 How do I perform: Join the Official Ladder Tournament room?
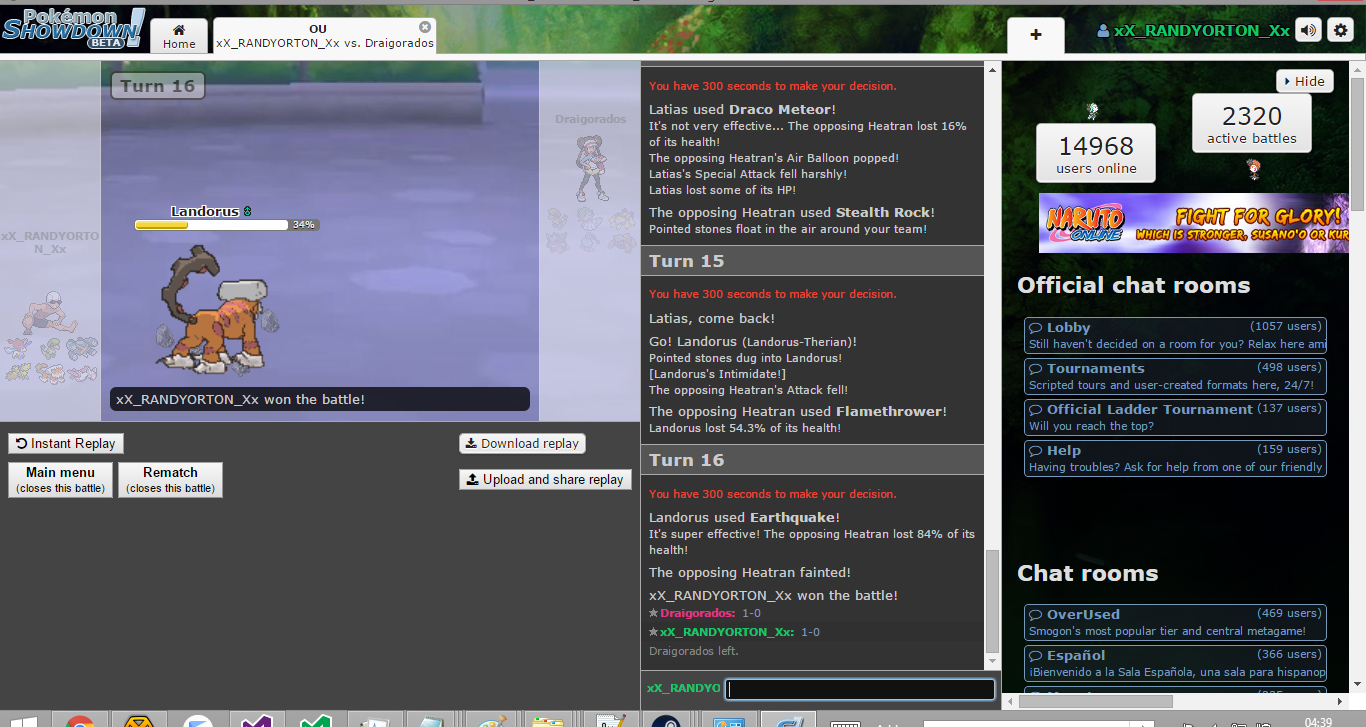click(x=1176, y=417)
